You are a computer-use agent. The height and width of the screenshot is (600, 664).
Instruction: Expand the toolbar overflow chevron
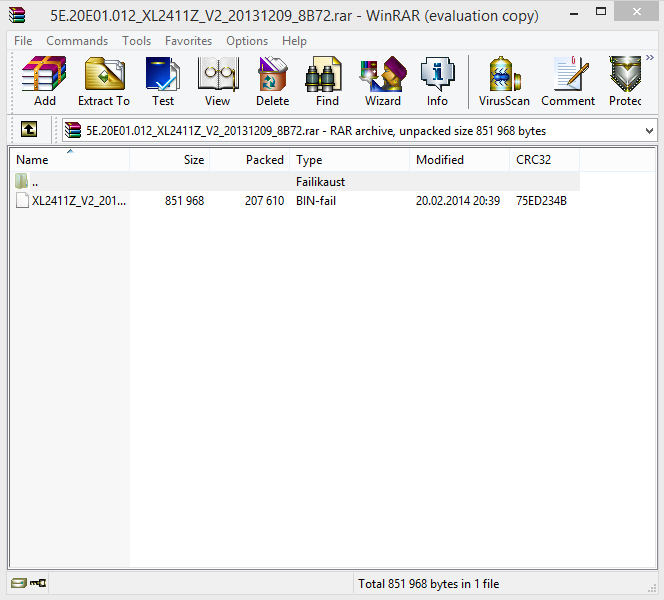point(650,58)
